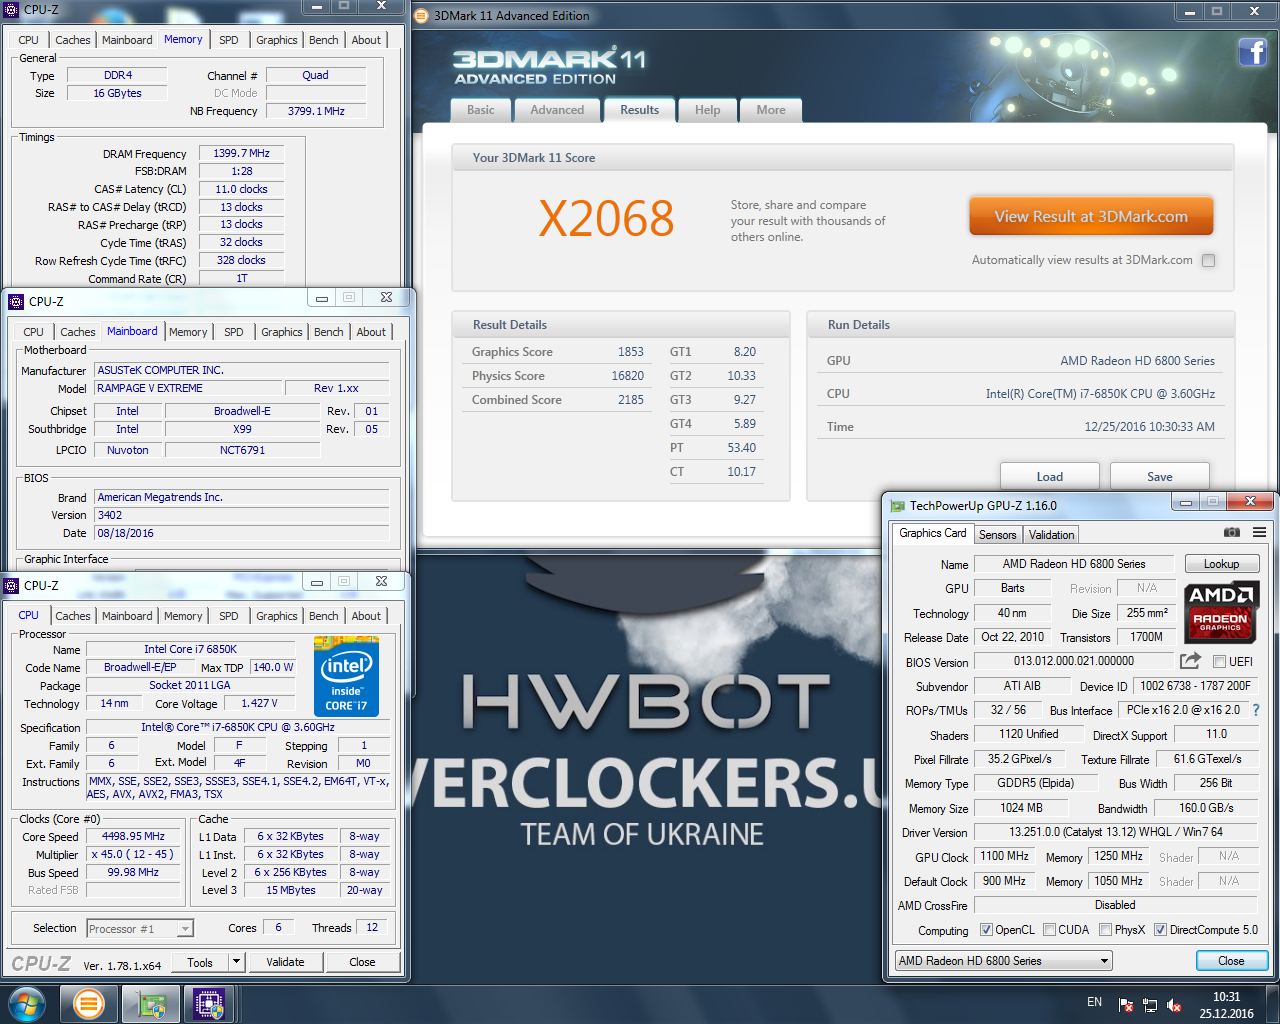Switch to GPU-Z via its taskbar icon
The width and height of the screenshot is (1280, 1024).
[x=151, y=1004]
